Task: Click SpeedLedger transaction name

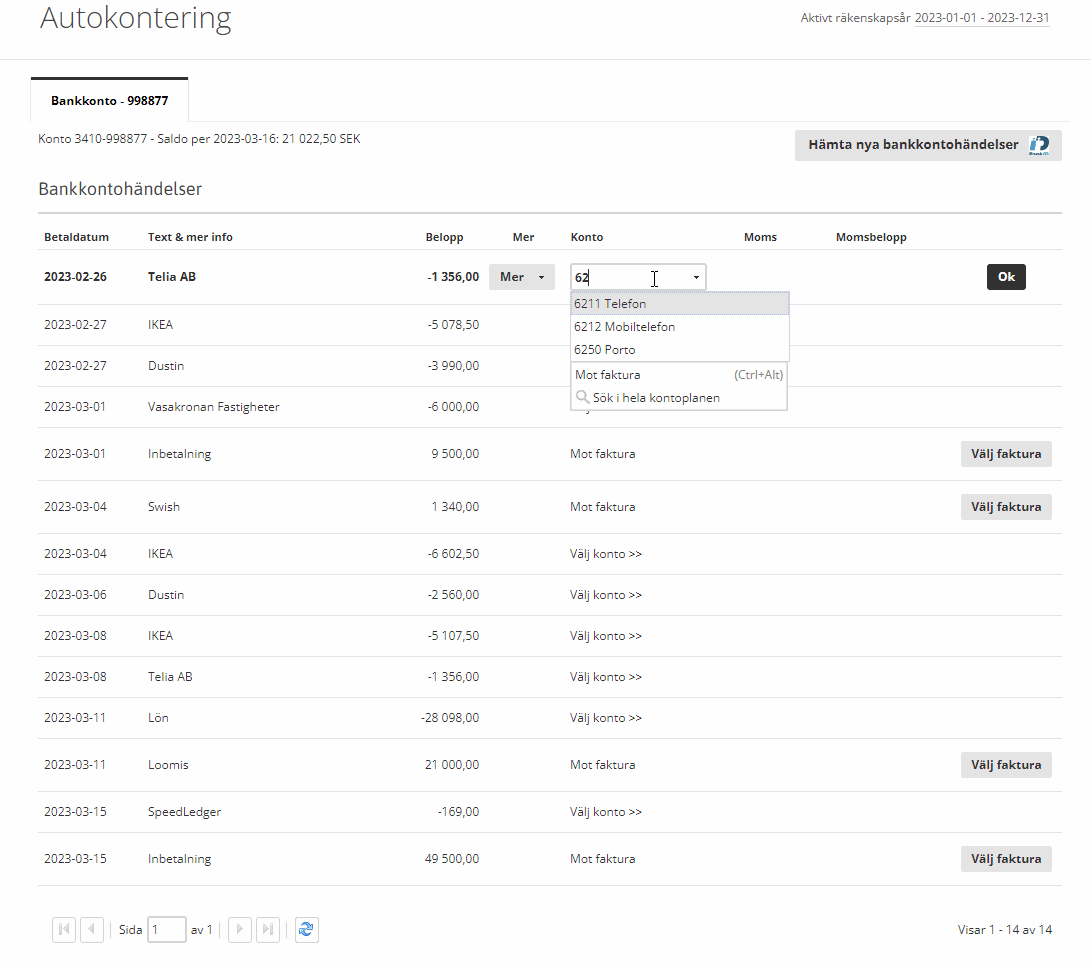Action: 184,812
